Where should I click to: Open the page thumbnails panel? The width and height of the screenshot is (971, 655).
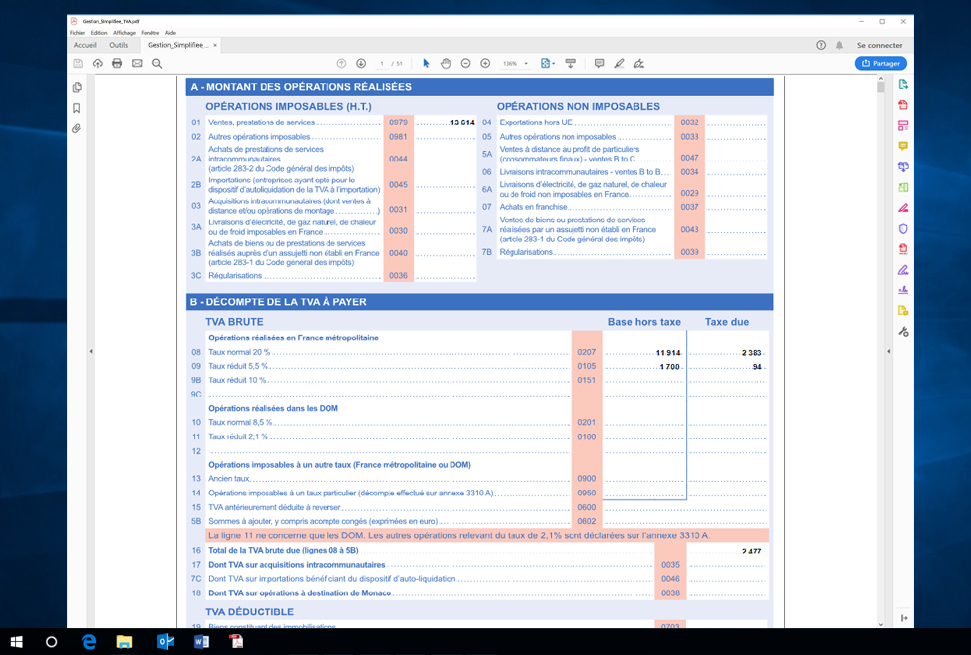coord(77,87)
